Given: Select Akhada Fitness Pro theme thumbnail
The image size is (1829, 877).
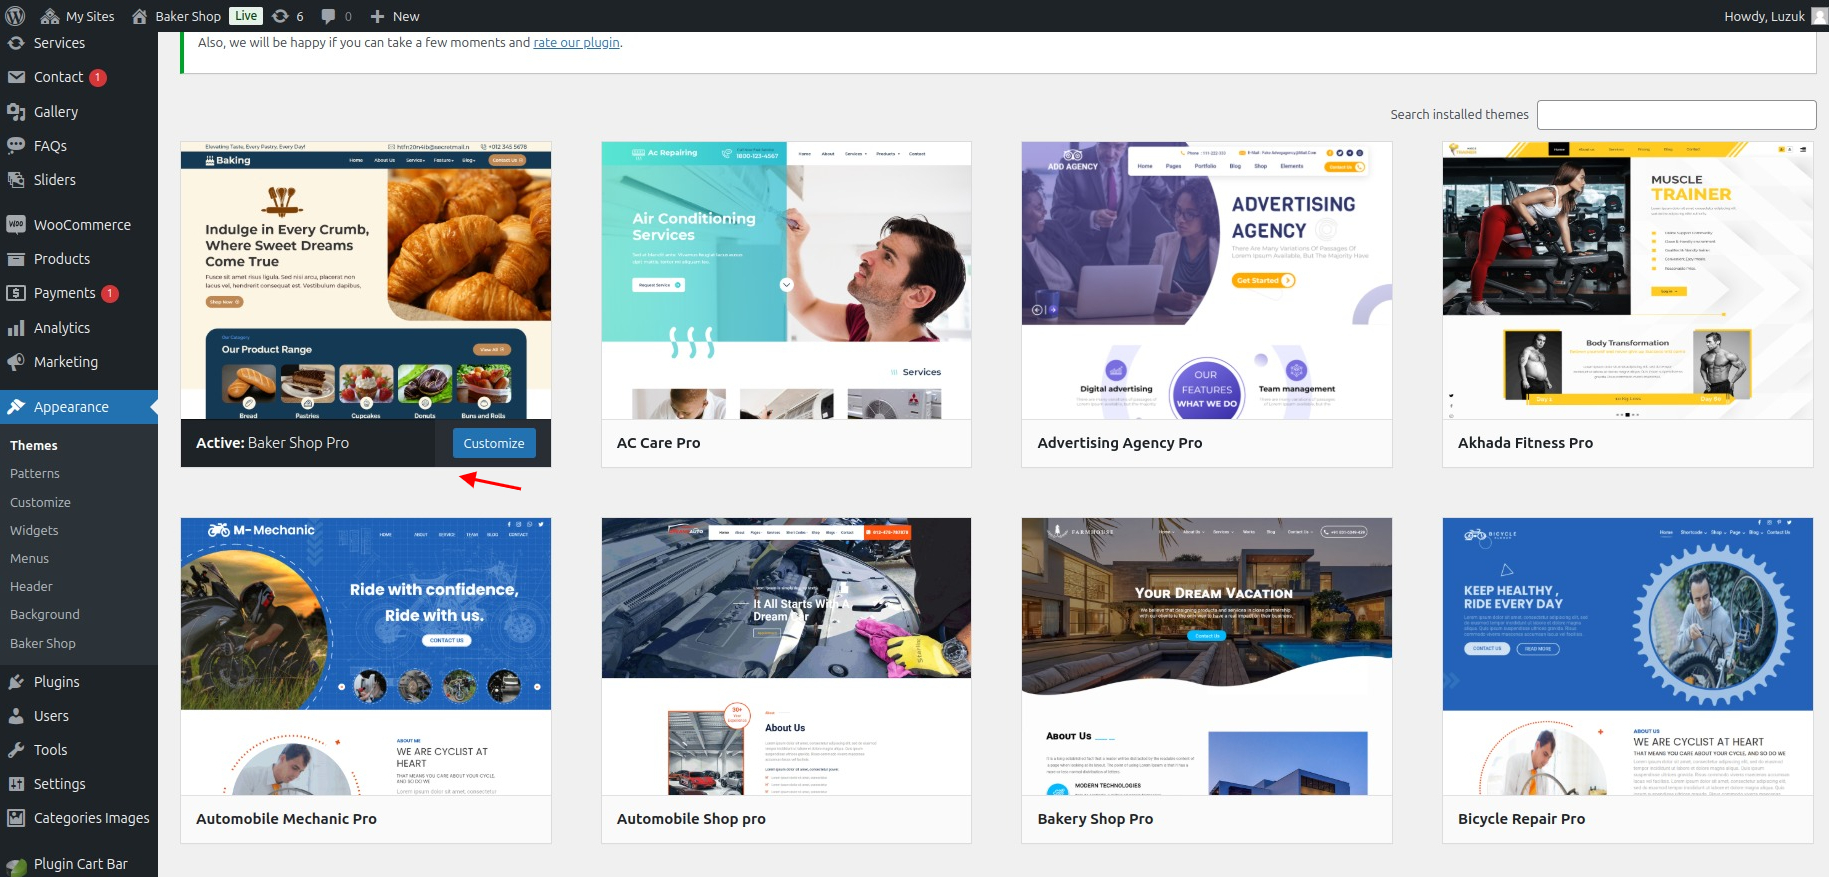Looking at the screenshot, I should (1627, 281).
